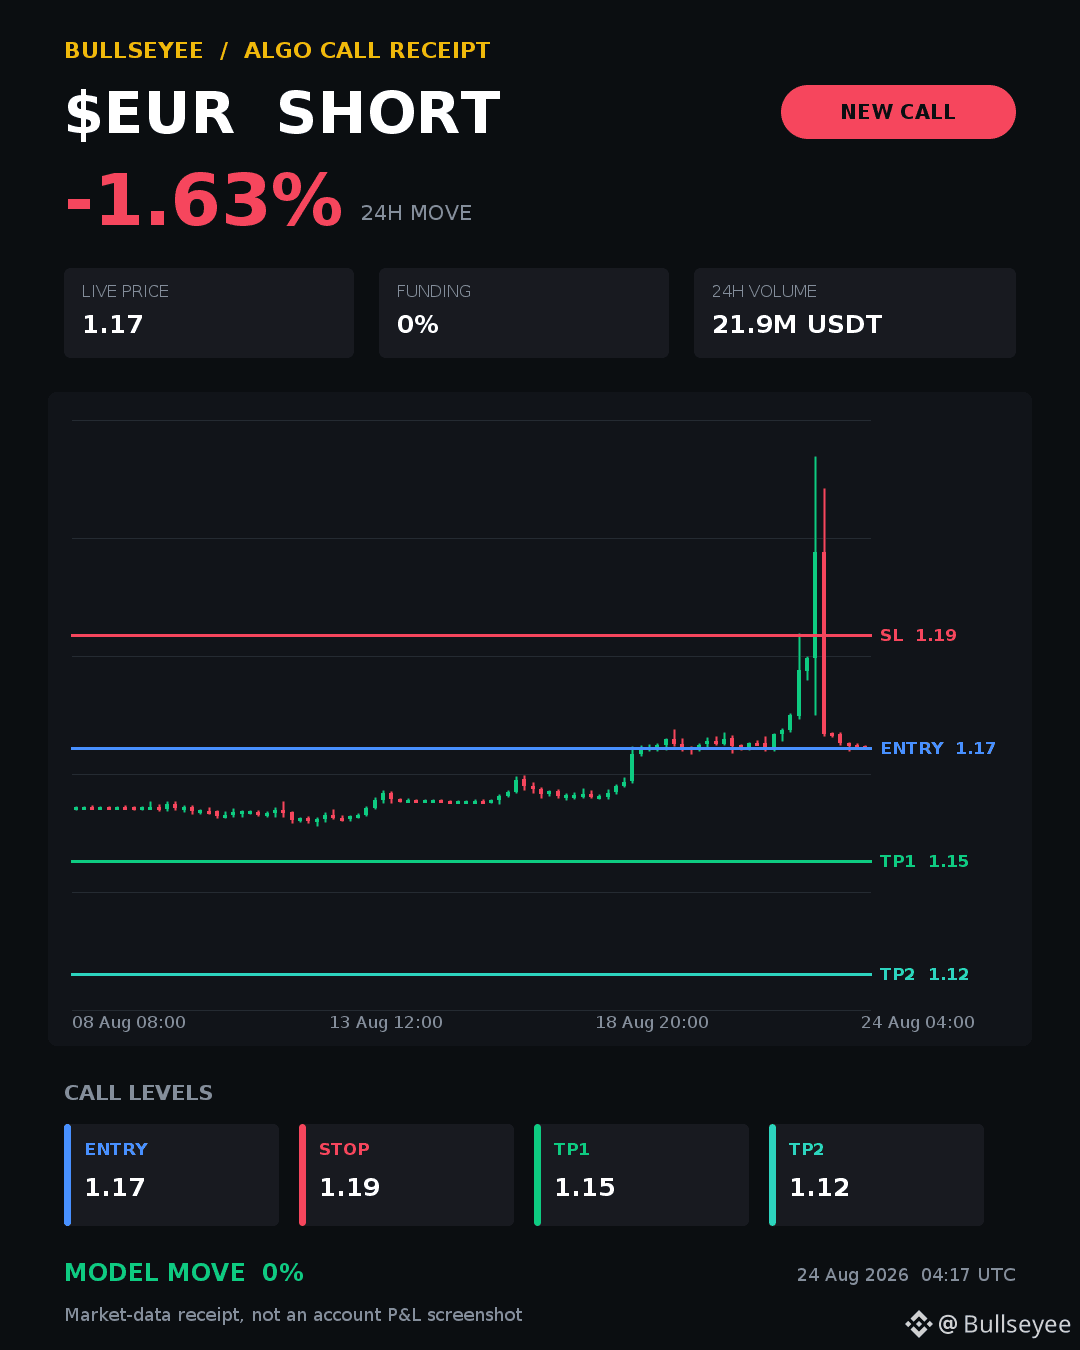Viewport: 1080px width, 1350px height.
Task: Click the $EUR SHORT title
Action: click(x=283, y=114)
